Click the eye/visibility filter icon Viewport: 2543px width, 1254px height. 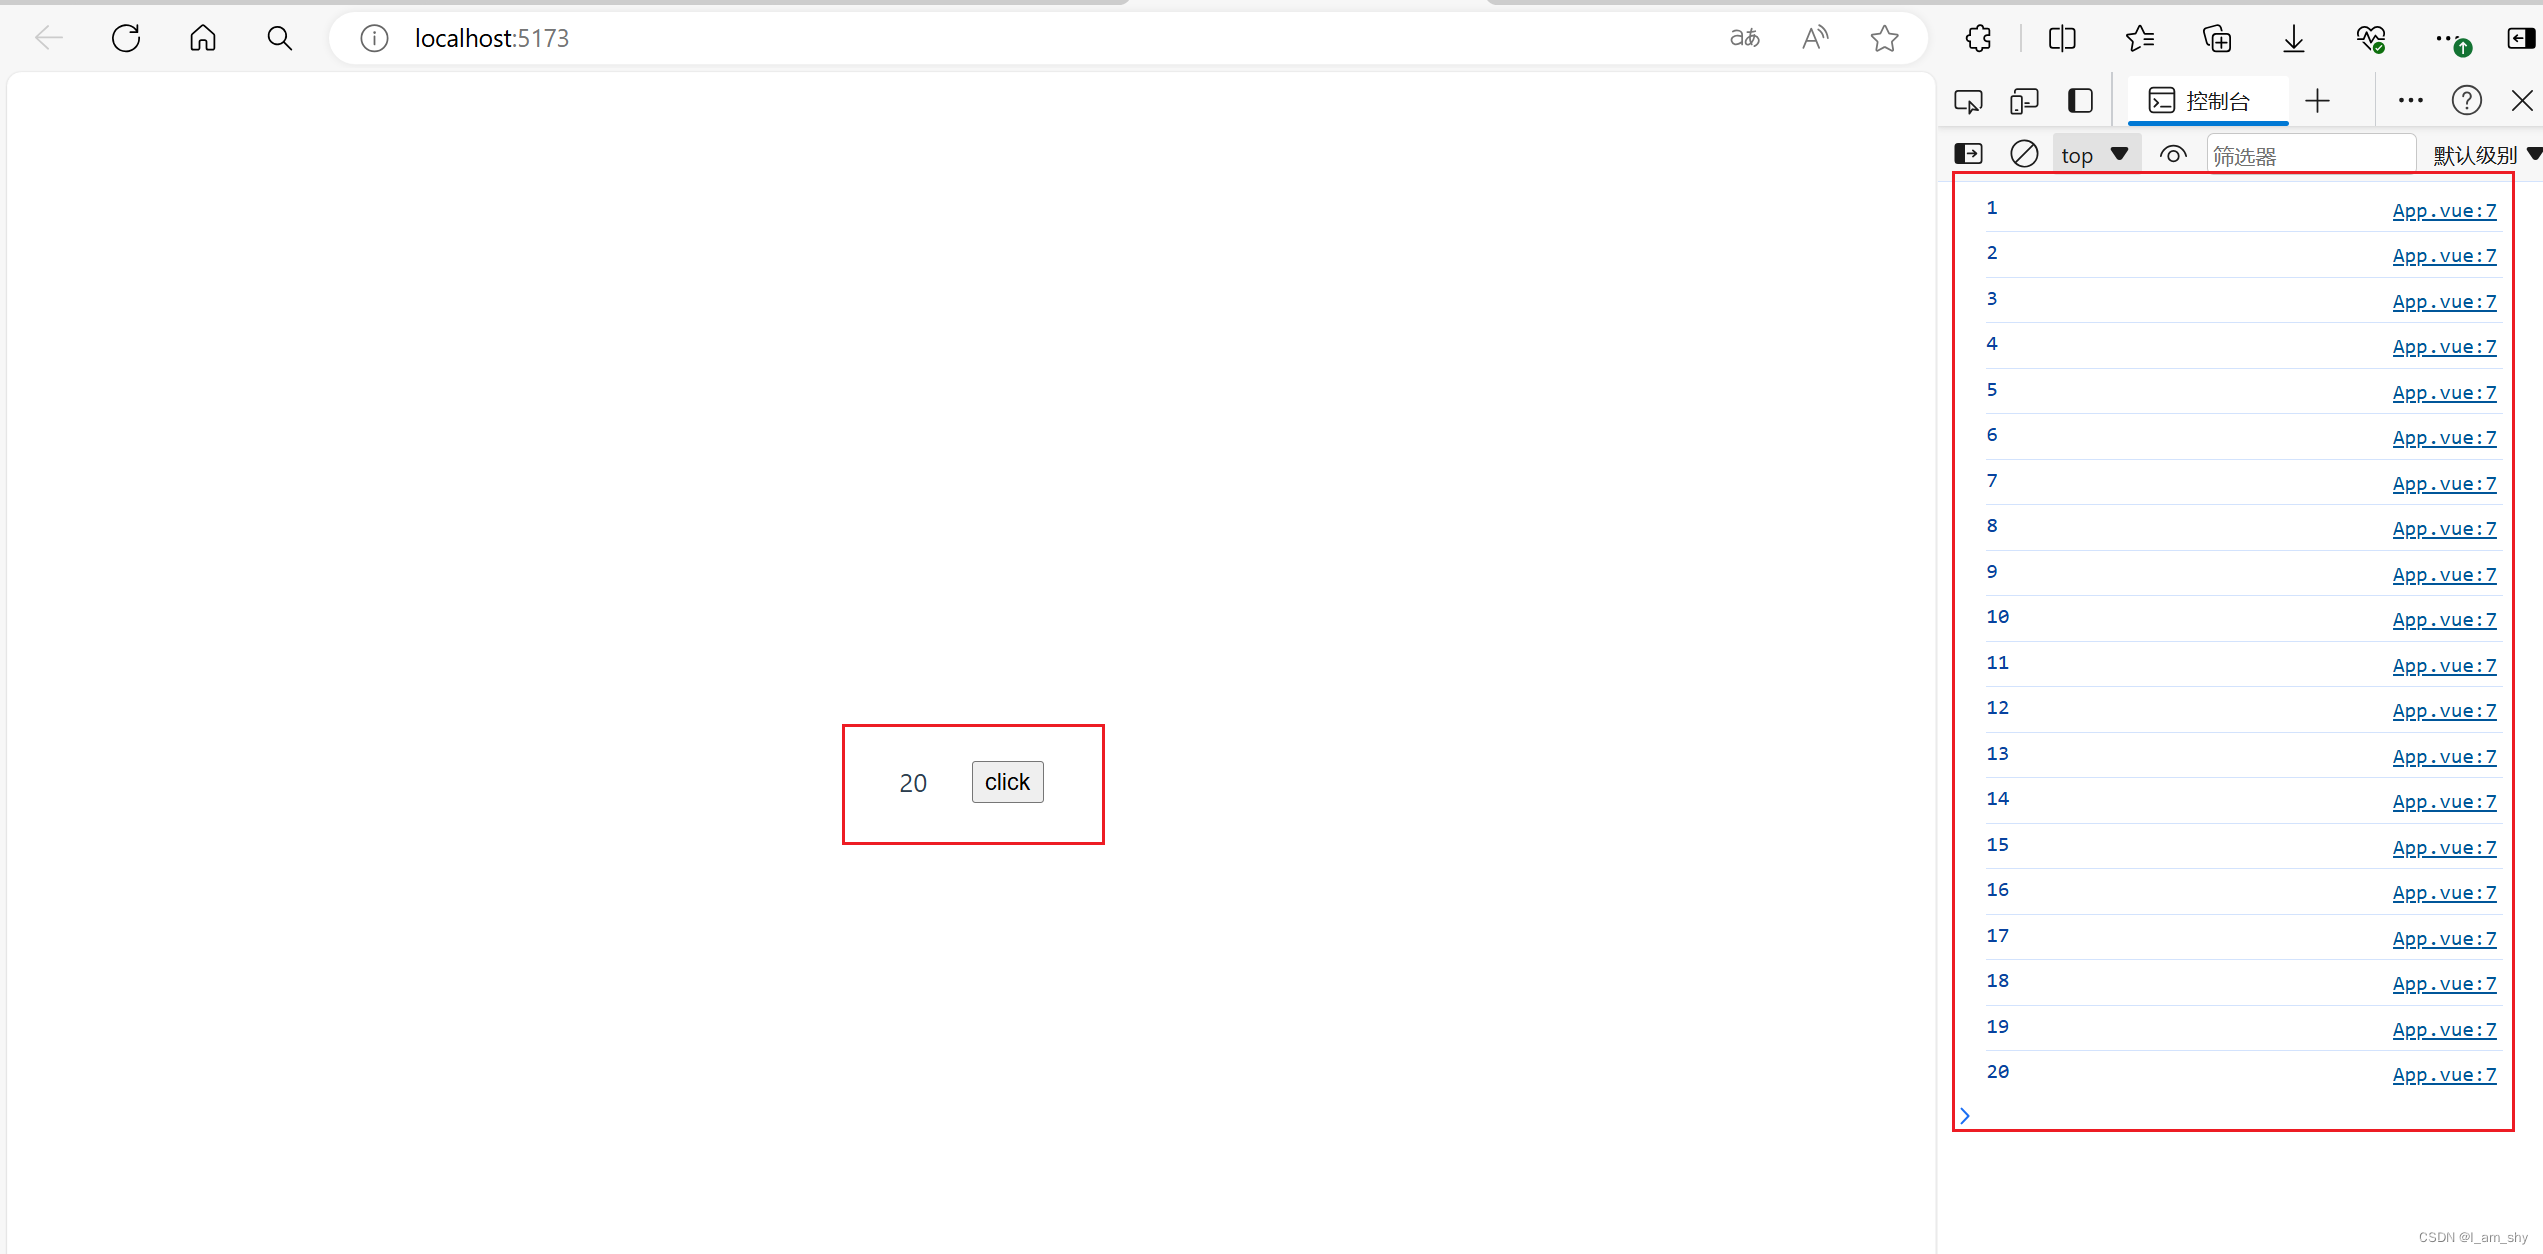click(x=2173, y=154)
